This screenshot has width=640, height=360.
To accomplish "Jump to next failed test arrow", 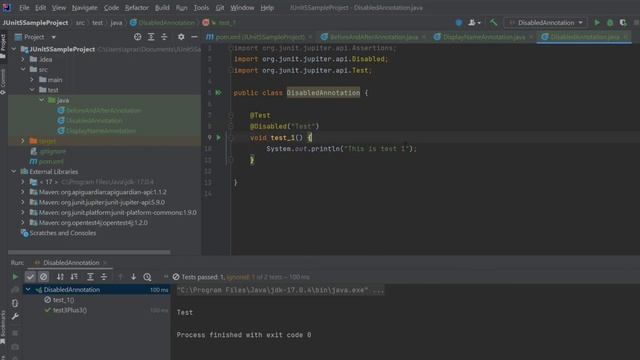I will click(x=133, y=277).
